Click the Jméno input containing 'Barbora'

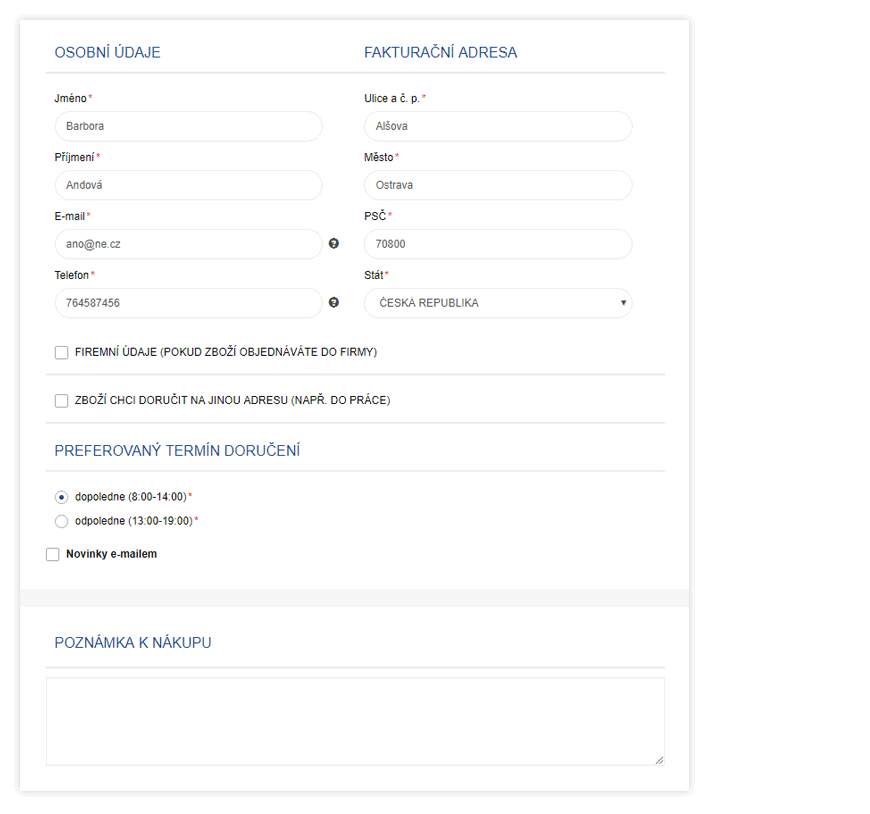188,126
